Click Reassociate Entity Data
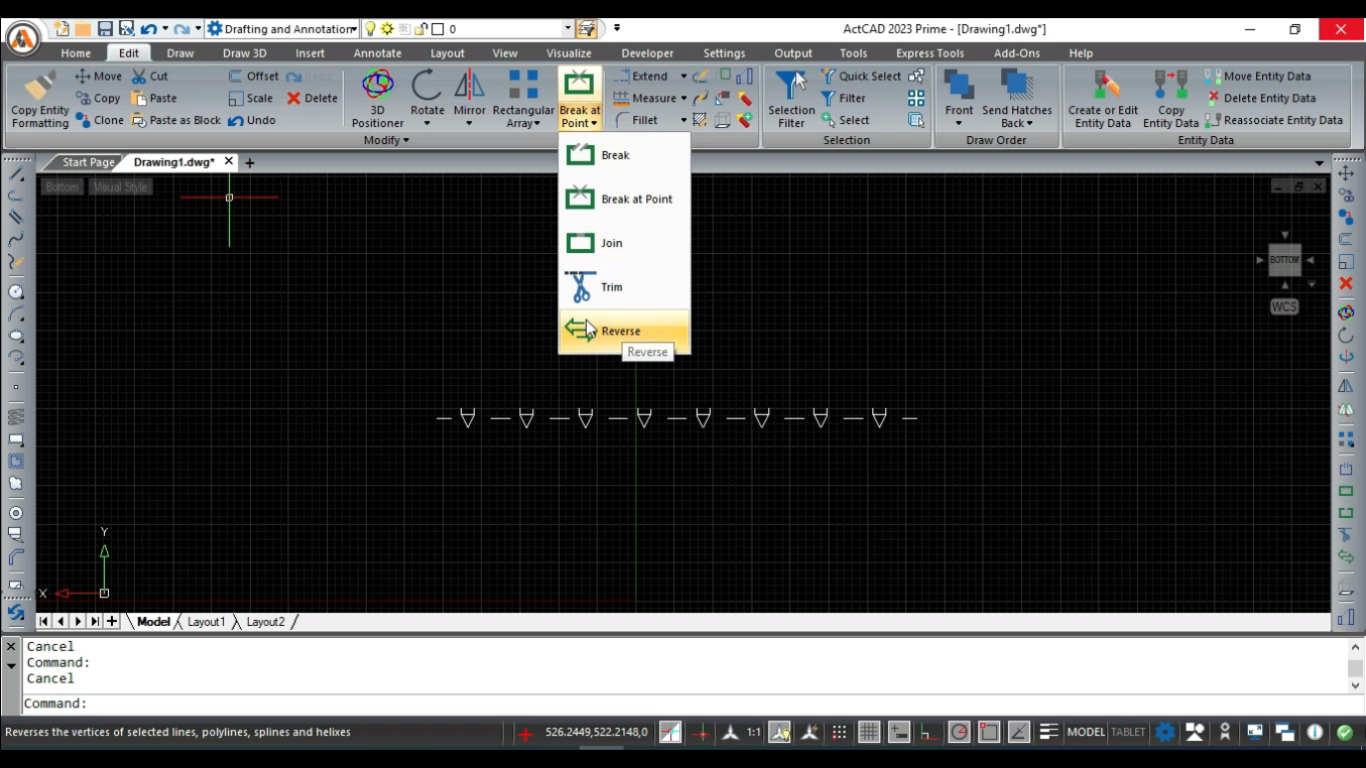The width and height of the screenshot is (1366, 768). pos(1274,120)
